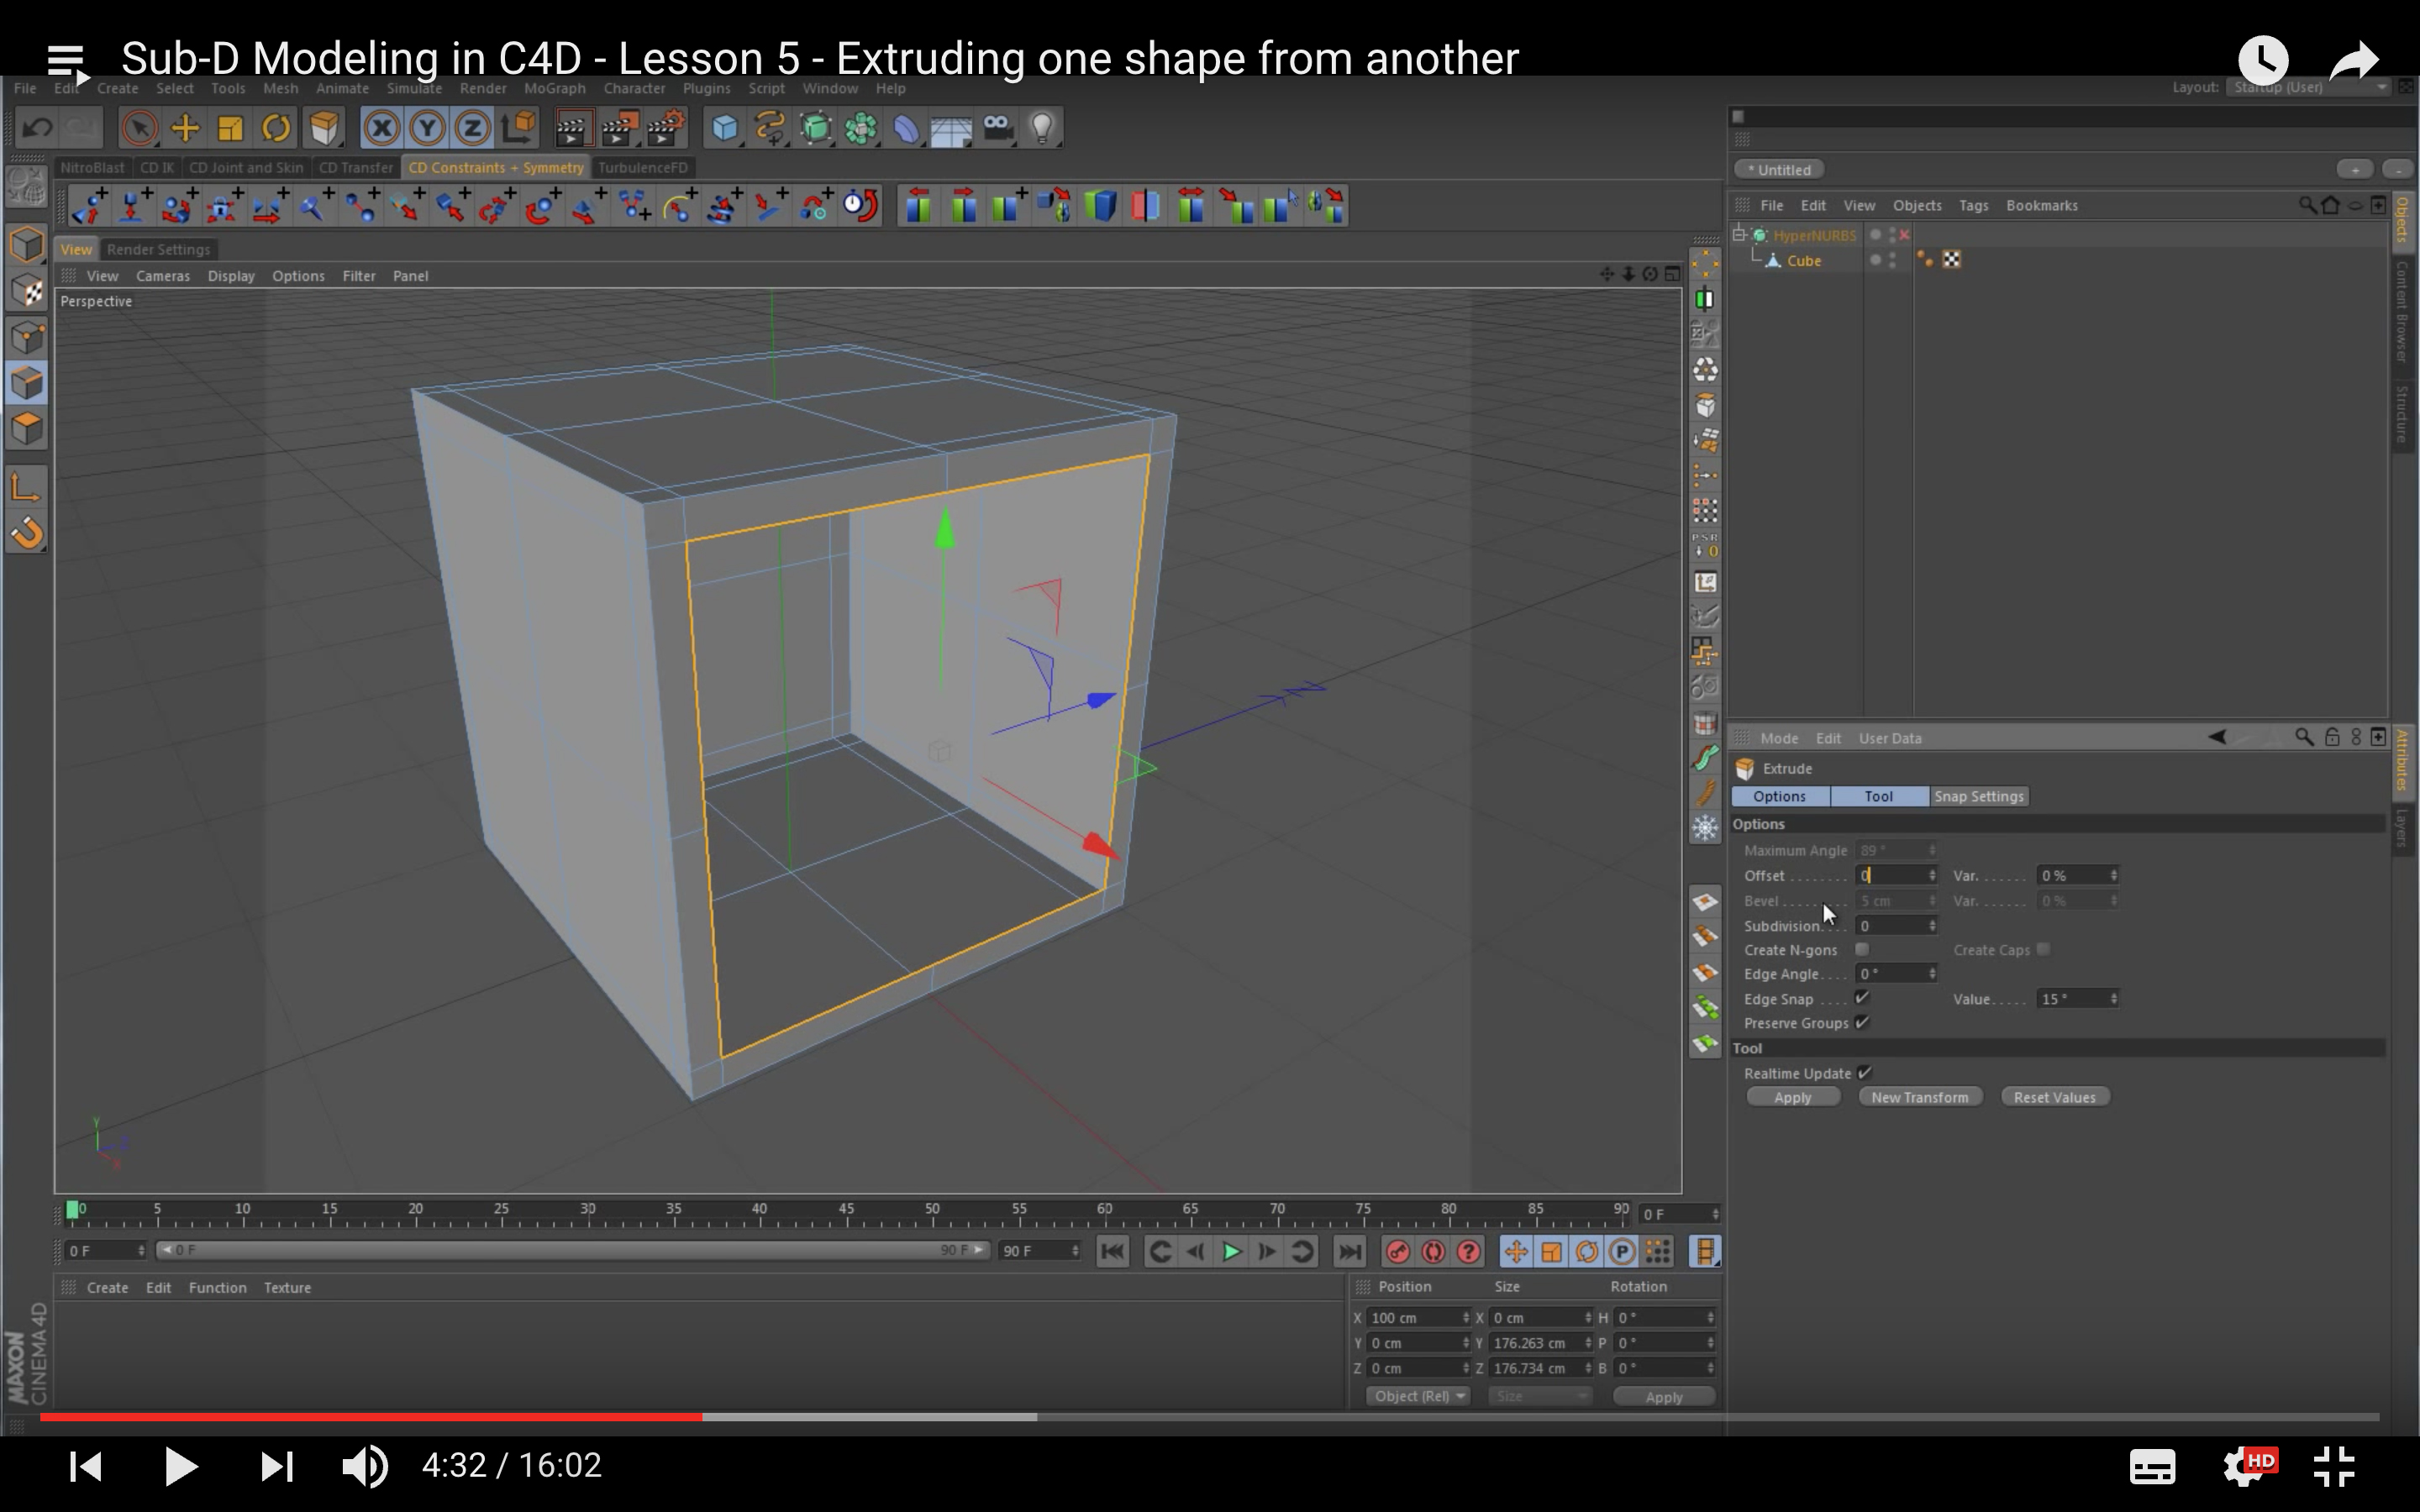Uncheck Preserve Groups checkbox
This screenshot has width=2420, height=1512.
[1862, 1022]
